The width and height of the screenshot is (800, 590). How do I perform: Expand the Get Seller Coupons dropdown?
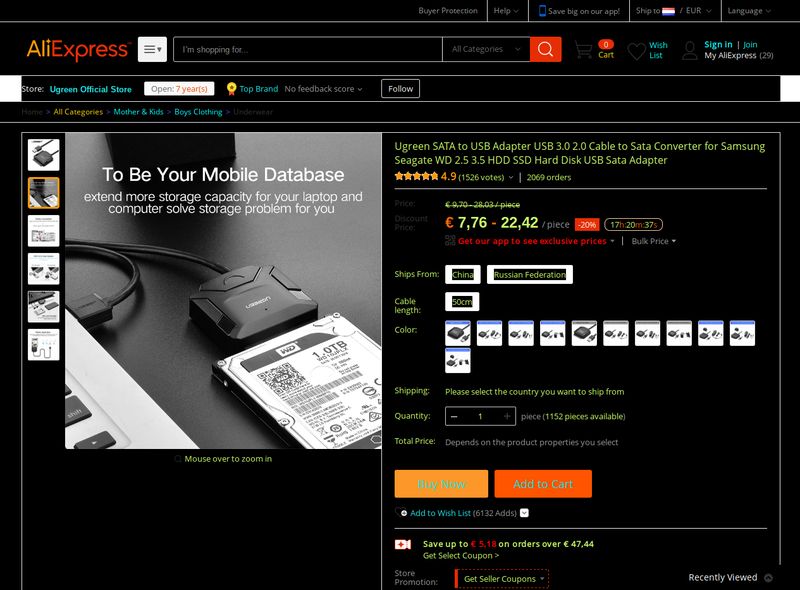point(502,579)
